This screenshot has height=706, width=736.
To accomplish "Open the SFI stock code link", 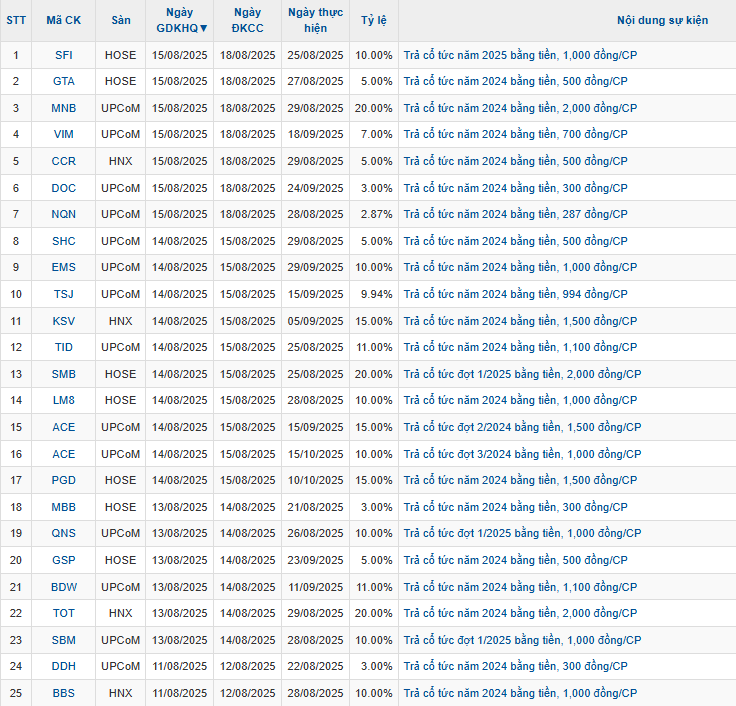I will (63, 55).
